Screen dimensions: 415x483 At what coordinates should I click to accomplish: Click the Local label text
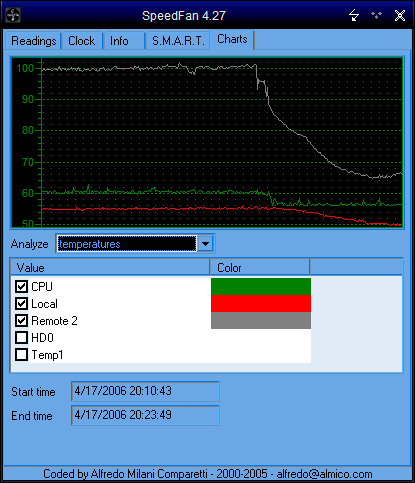click(44, 304)
